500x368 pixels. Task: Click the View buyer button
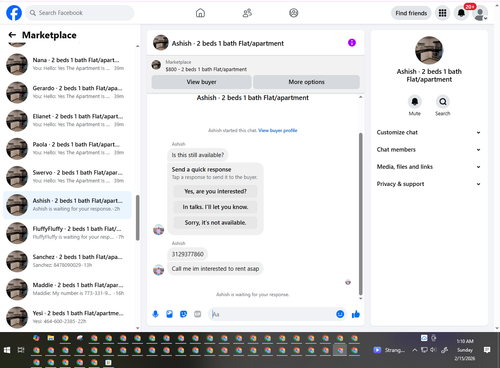[201, 82]
